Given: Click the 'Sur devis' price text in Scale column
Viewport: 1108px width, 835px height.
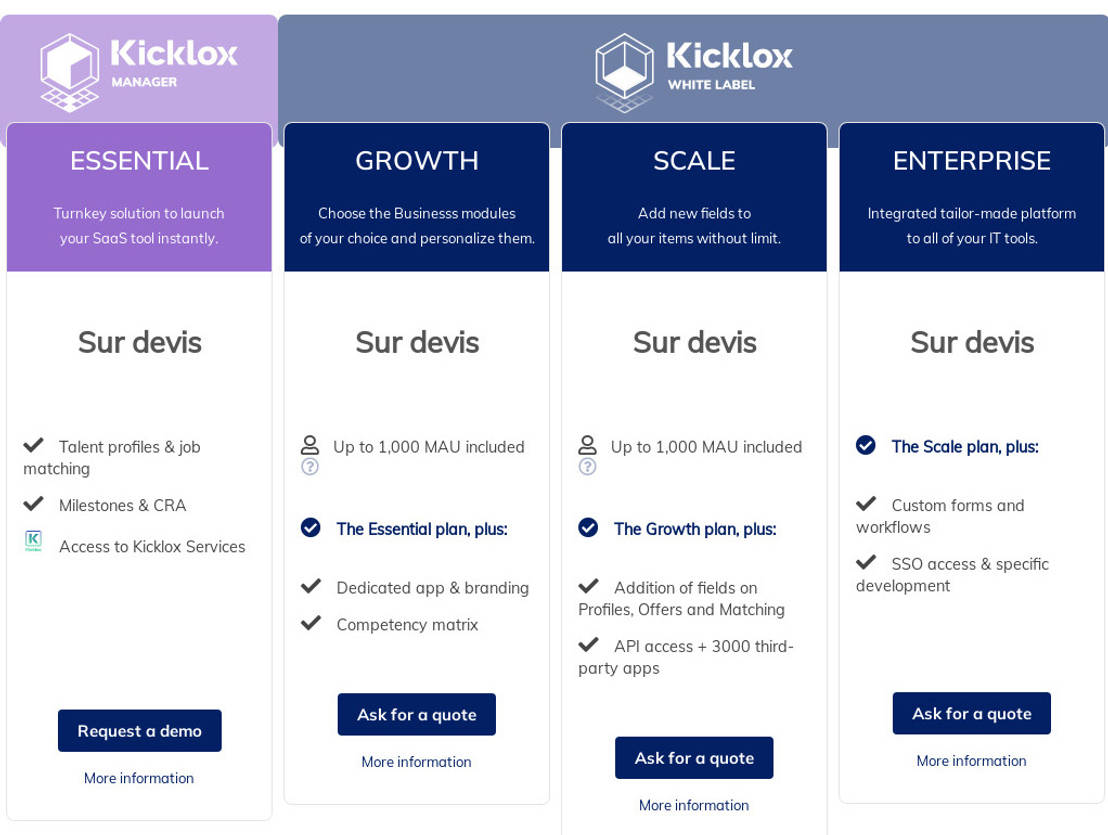Looking at the screenshot, I should (x=694, y=342).
